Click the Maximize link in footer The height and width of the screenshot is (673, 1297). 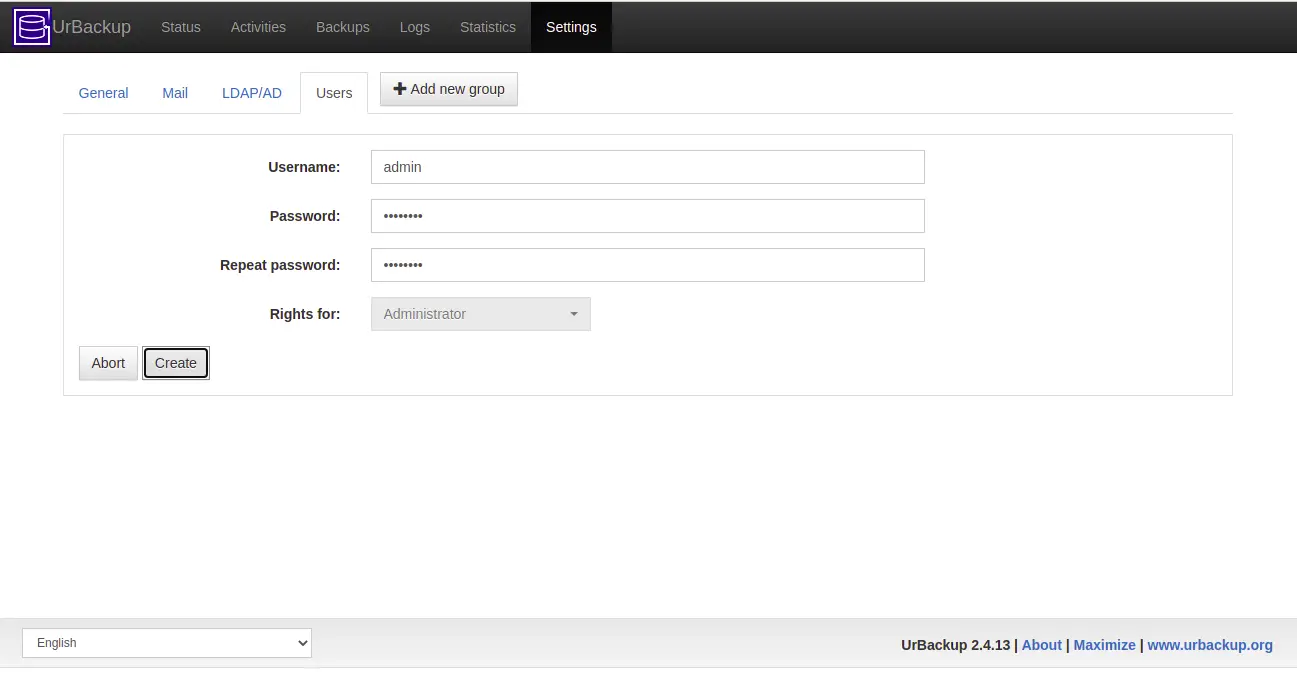[x=1104, y=645]
